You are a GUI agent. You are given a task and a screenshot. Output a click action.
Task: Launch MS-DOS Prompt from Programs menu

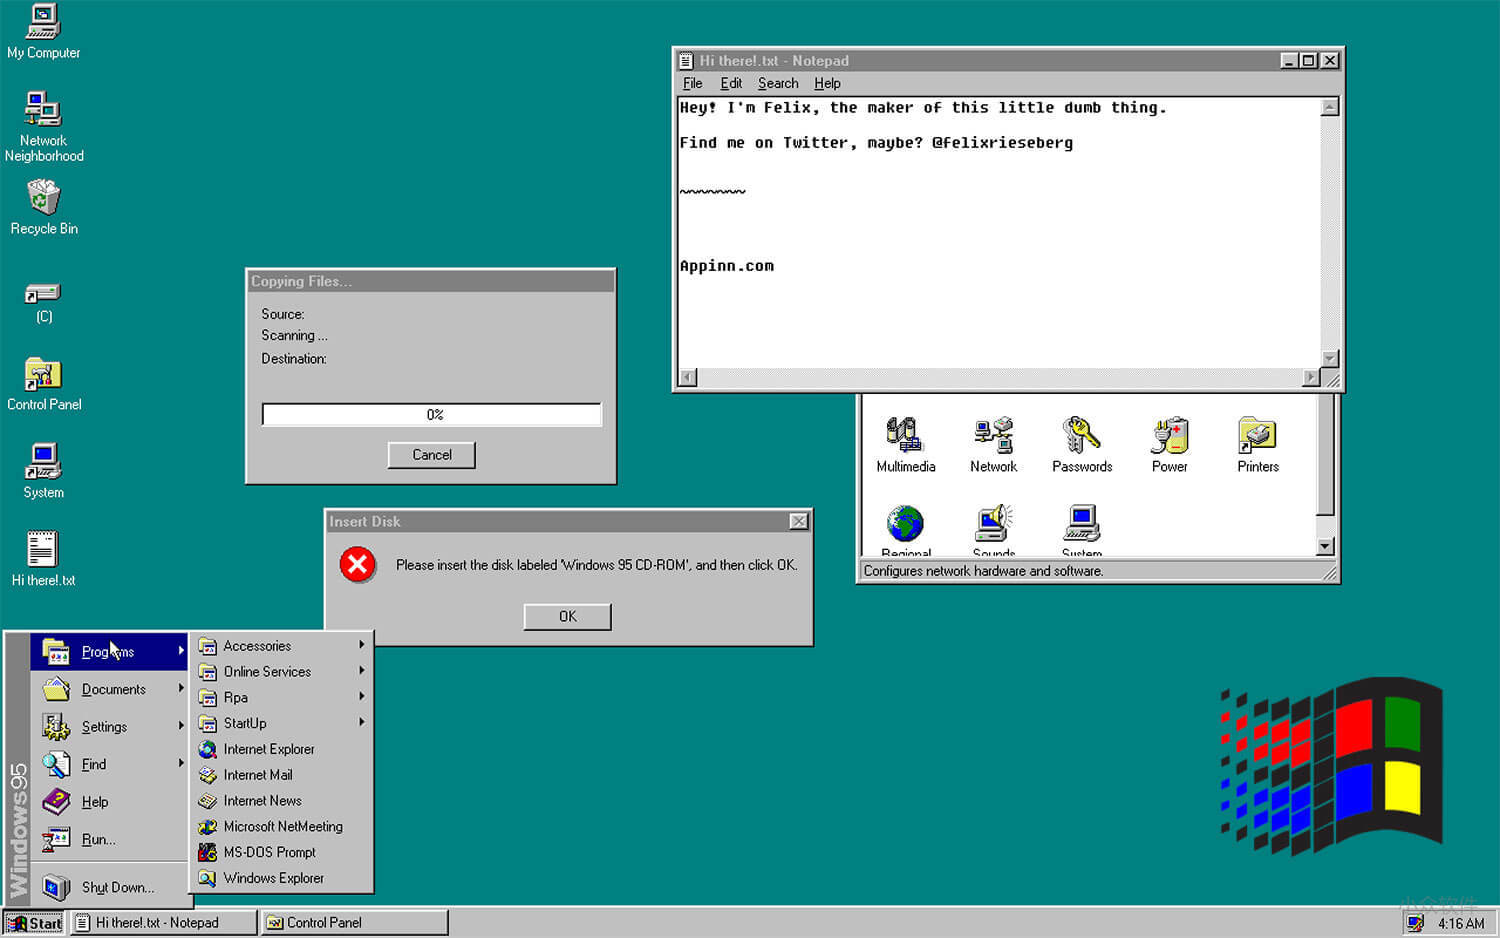(266, 852)
